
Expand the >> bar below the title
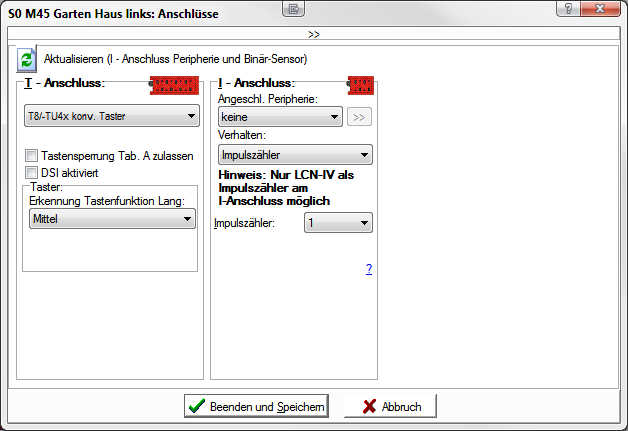point(314,34)
